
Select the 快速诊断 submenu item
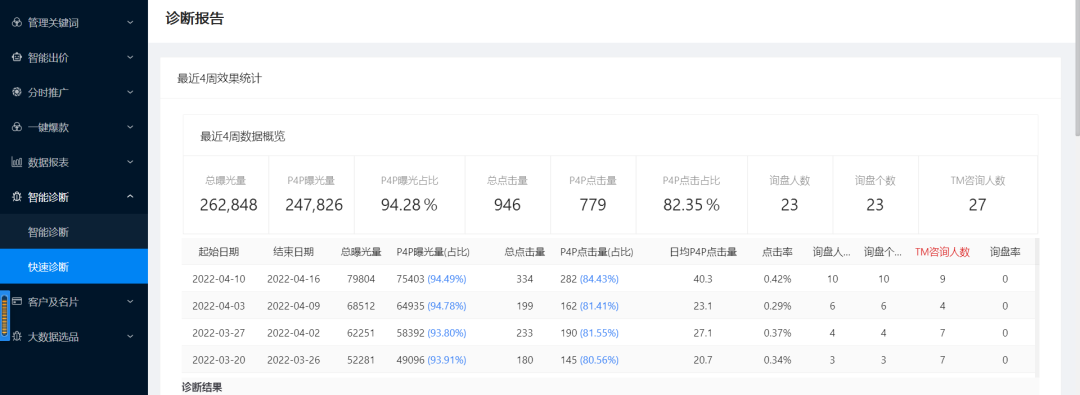click(x=74, y=267)
